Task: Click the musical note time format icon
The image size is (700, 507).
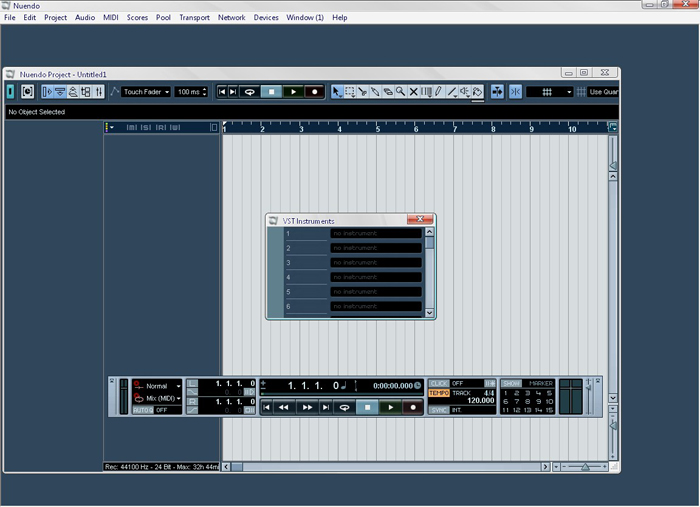Action: [344, 385]
